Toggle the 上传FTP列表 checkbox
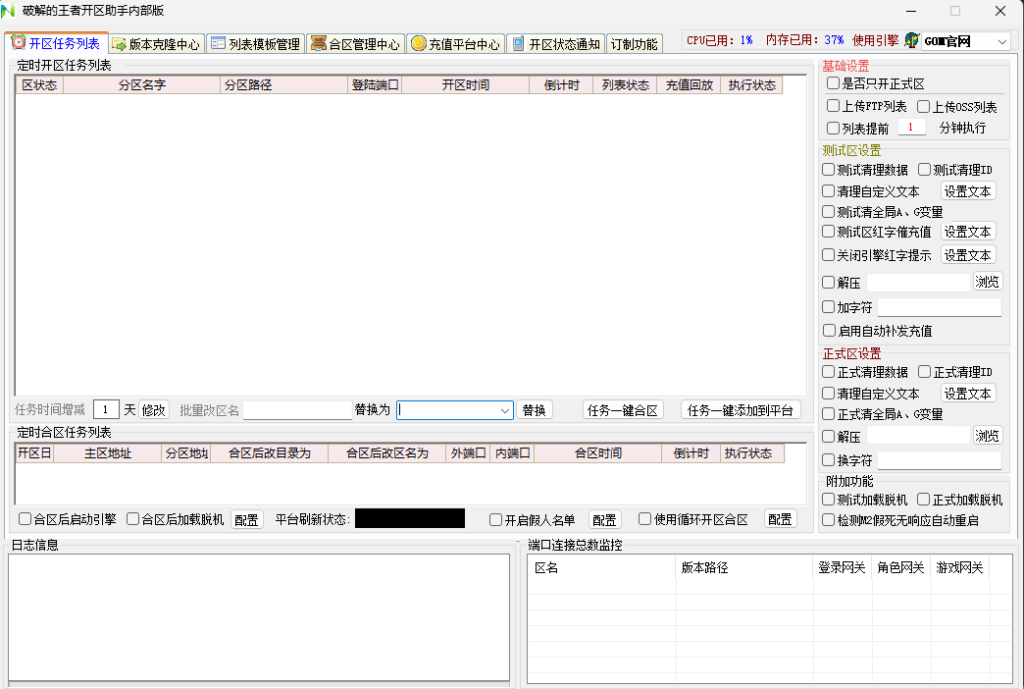1024x689 pixels. point(833,106)
